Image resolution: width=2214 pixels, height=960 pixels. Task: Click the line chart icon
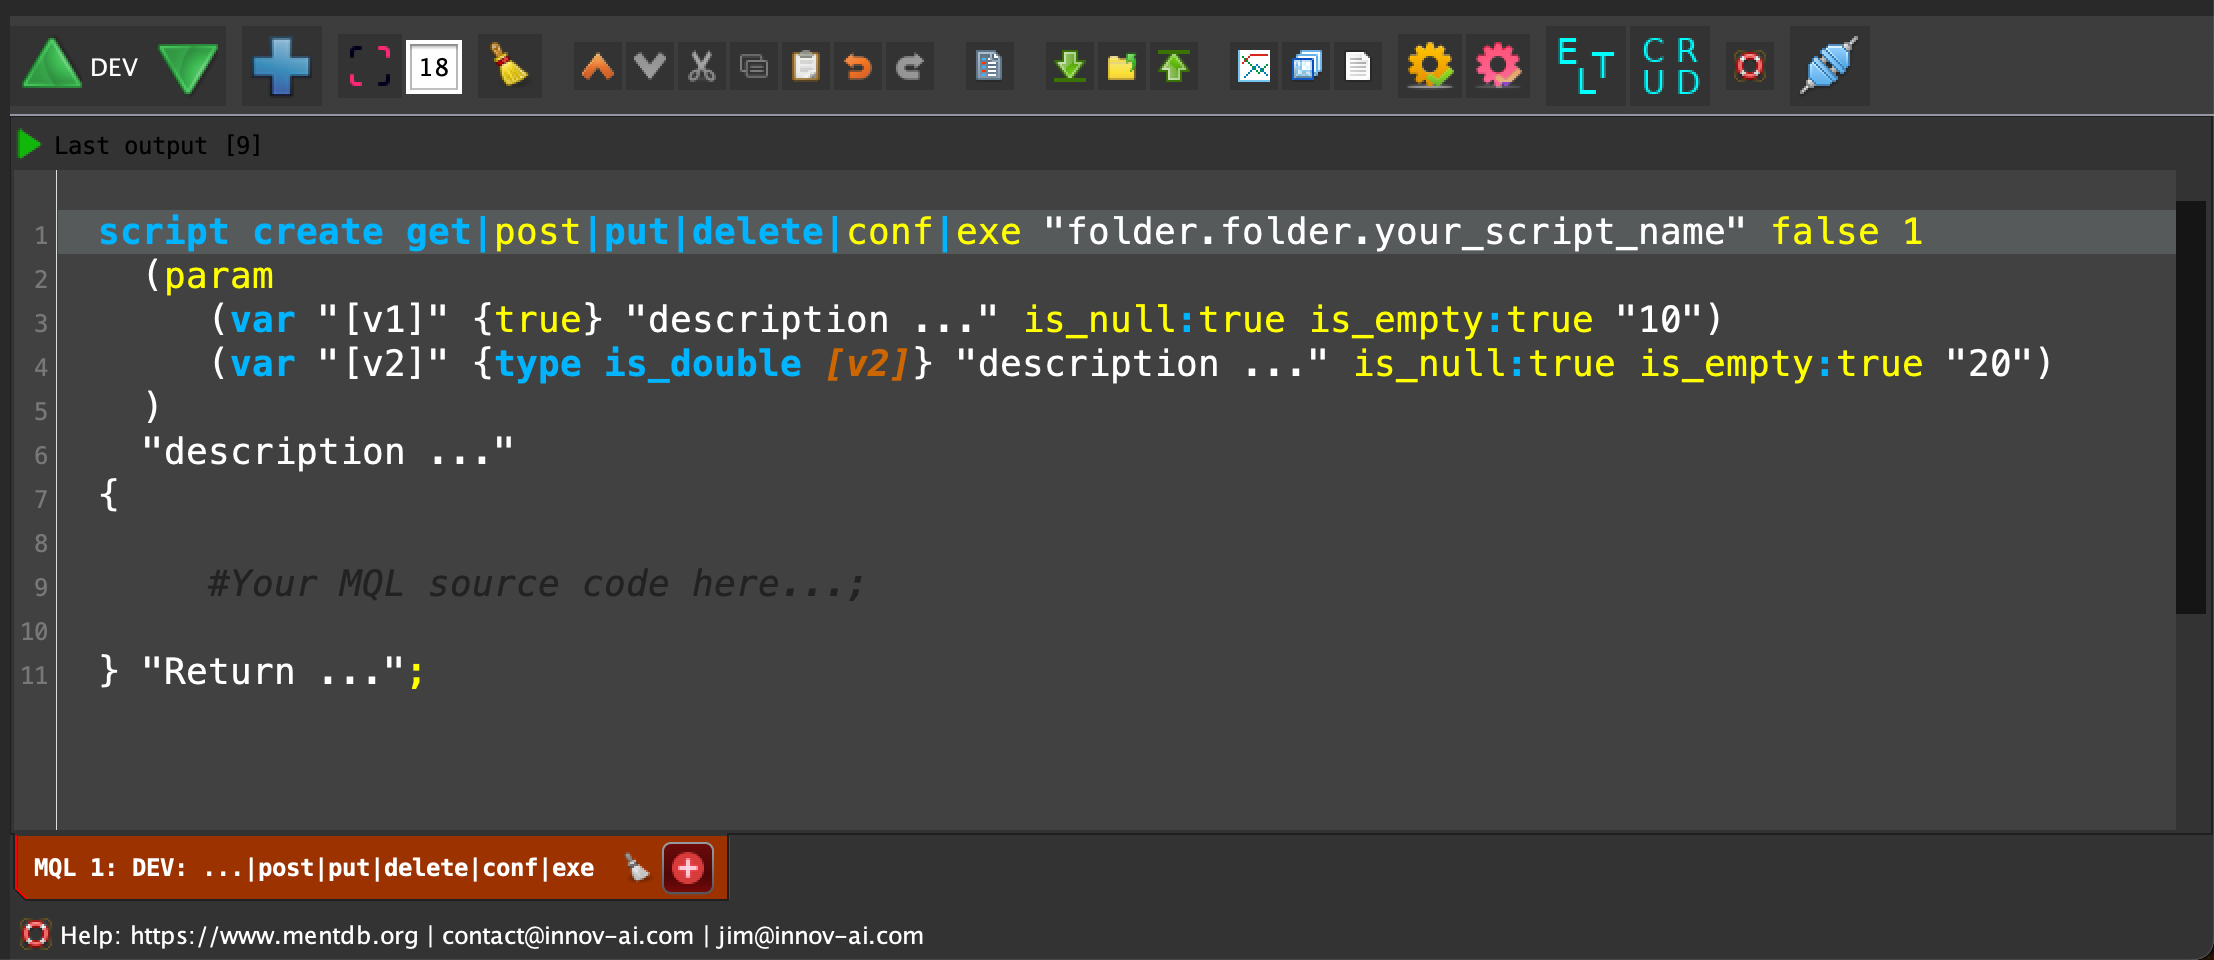pyautogui.click(x=1254, y=67)
